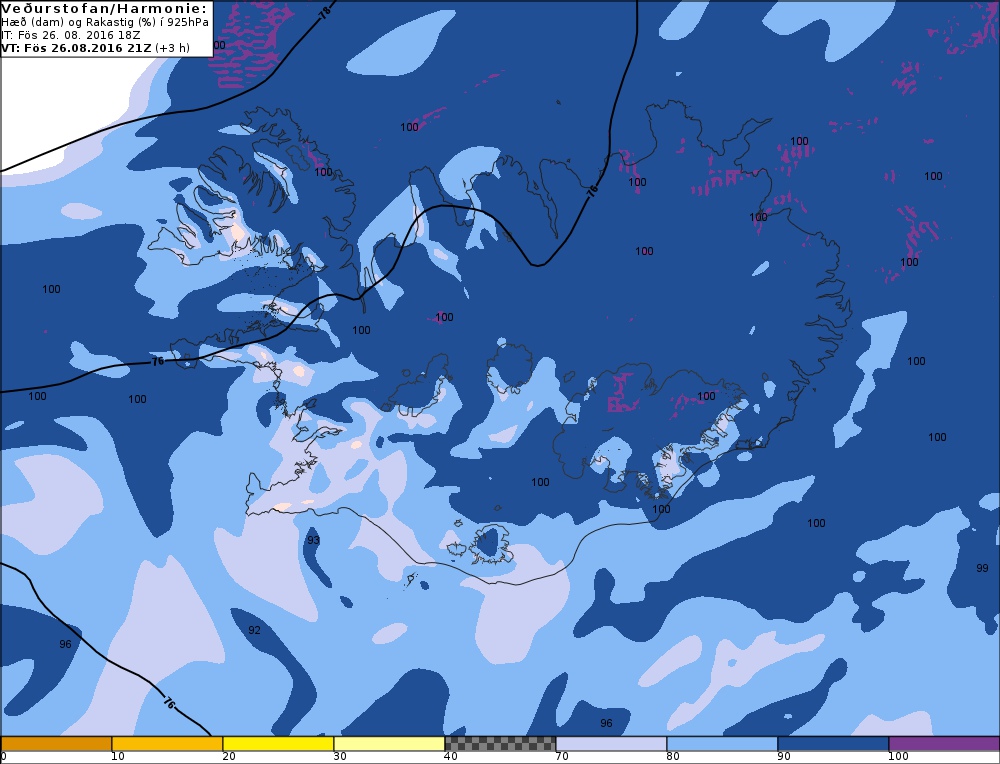Click the purple above-100 legend swatch
The image size is (1000, 764).
[x=944, y=744]
